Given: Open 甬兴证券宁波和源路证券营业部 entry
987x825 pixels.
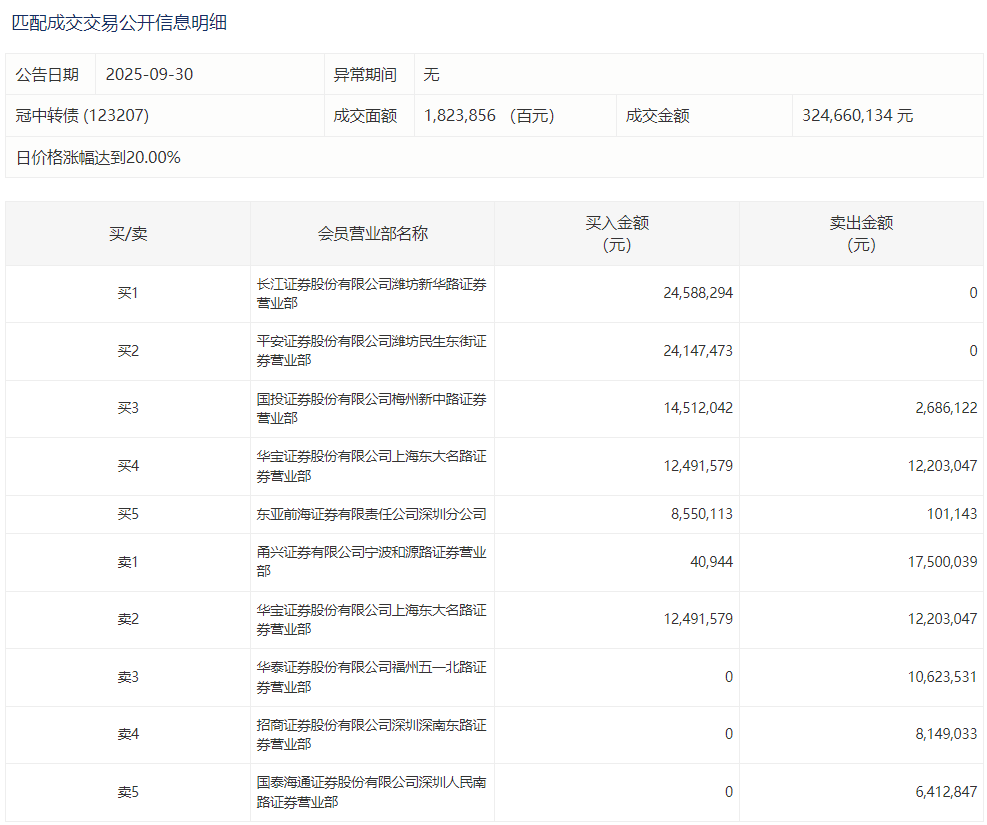Looking at the screenshot, I should (372, 562).
